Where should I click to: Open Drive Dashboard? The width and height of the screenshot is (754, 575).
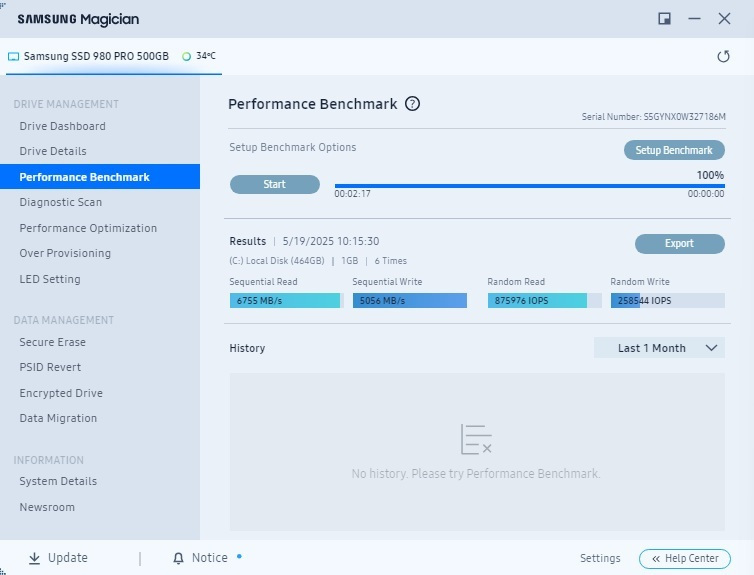pyautogui.click(x=63, y=126)
